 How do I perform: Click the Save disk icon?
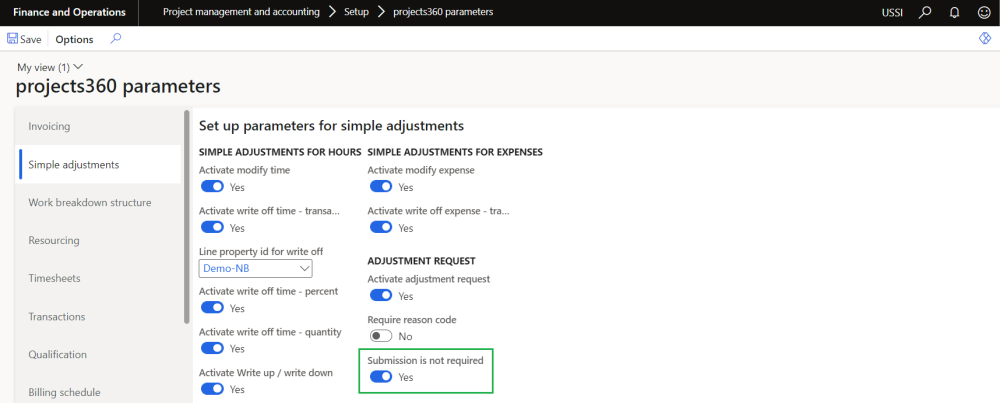pos(13,39)
